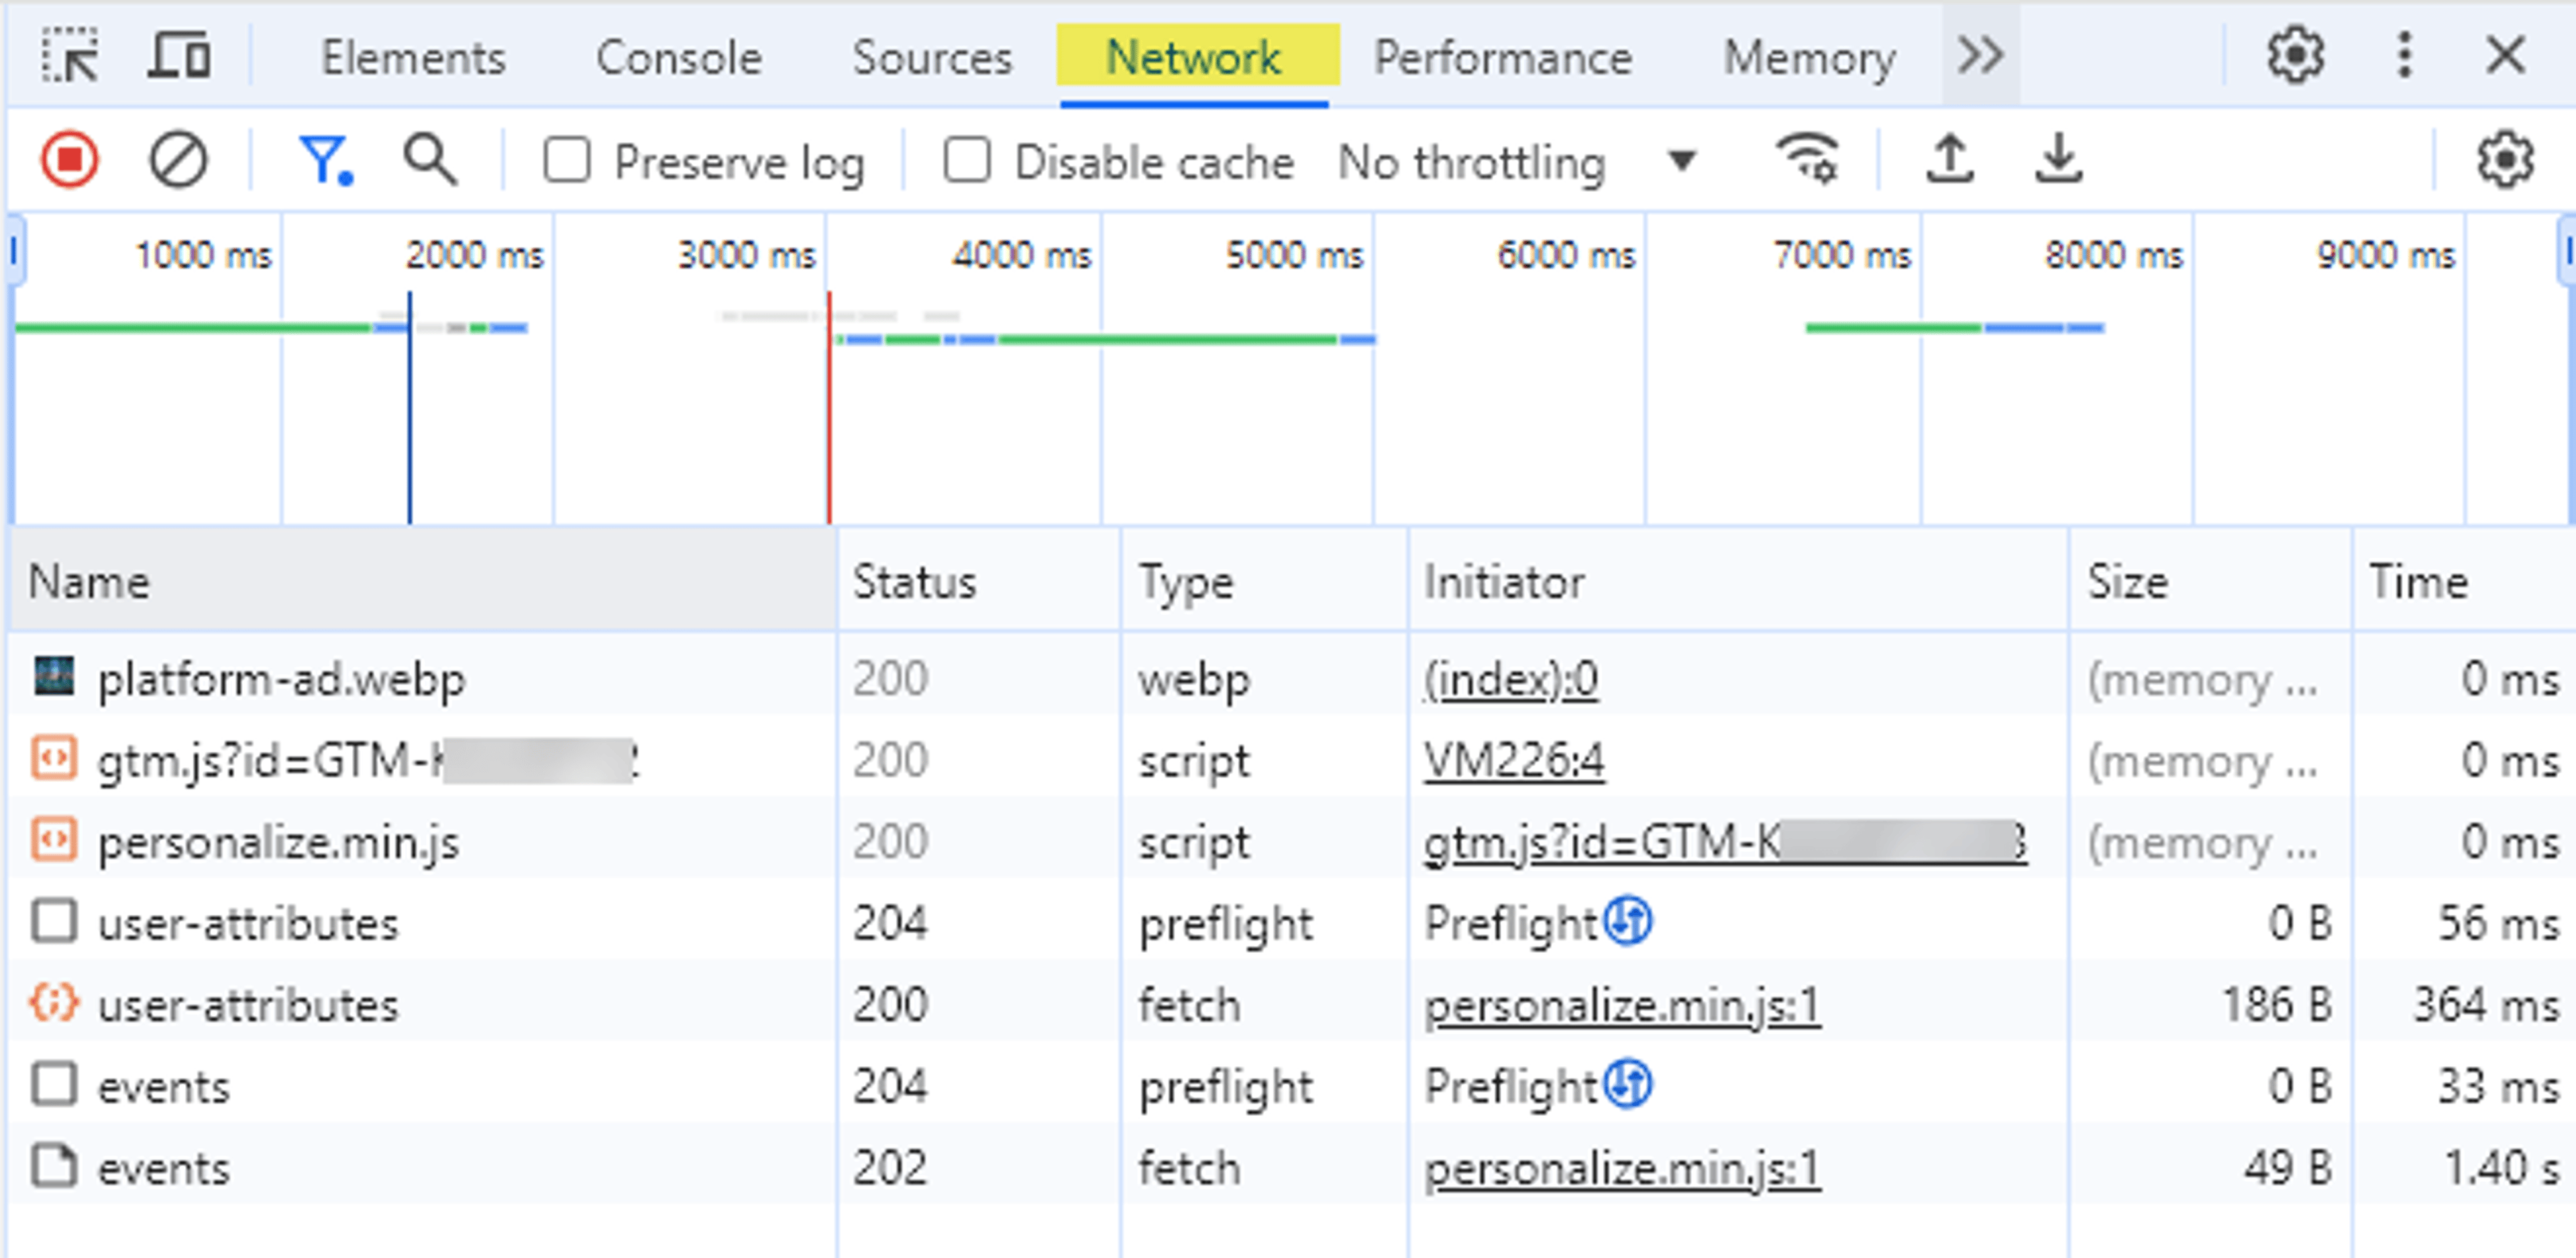Import HAR file upload icon
2576x1258 pixels.
(1950, 159)
